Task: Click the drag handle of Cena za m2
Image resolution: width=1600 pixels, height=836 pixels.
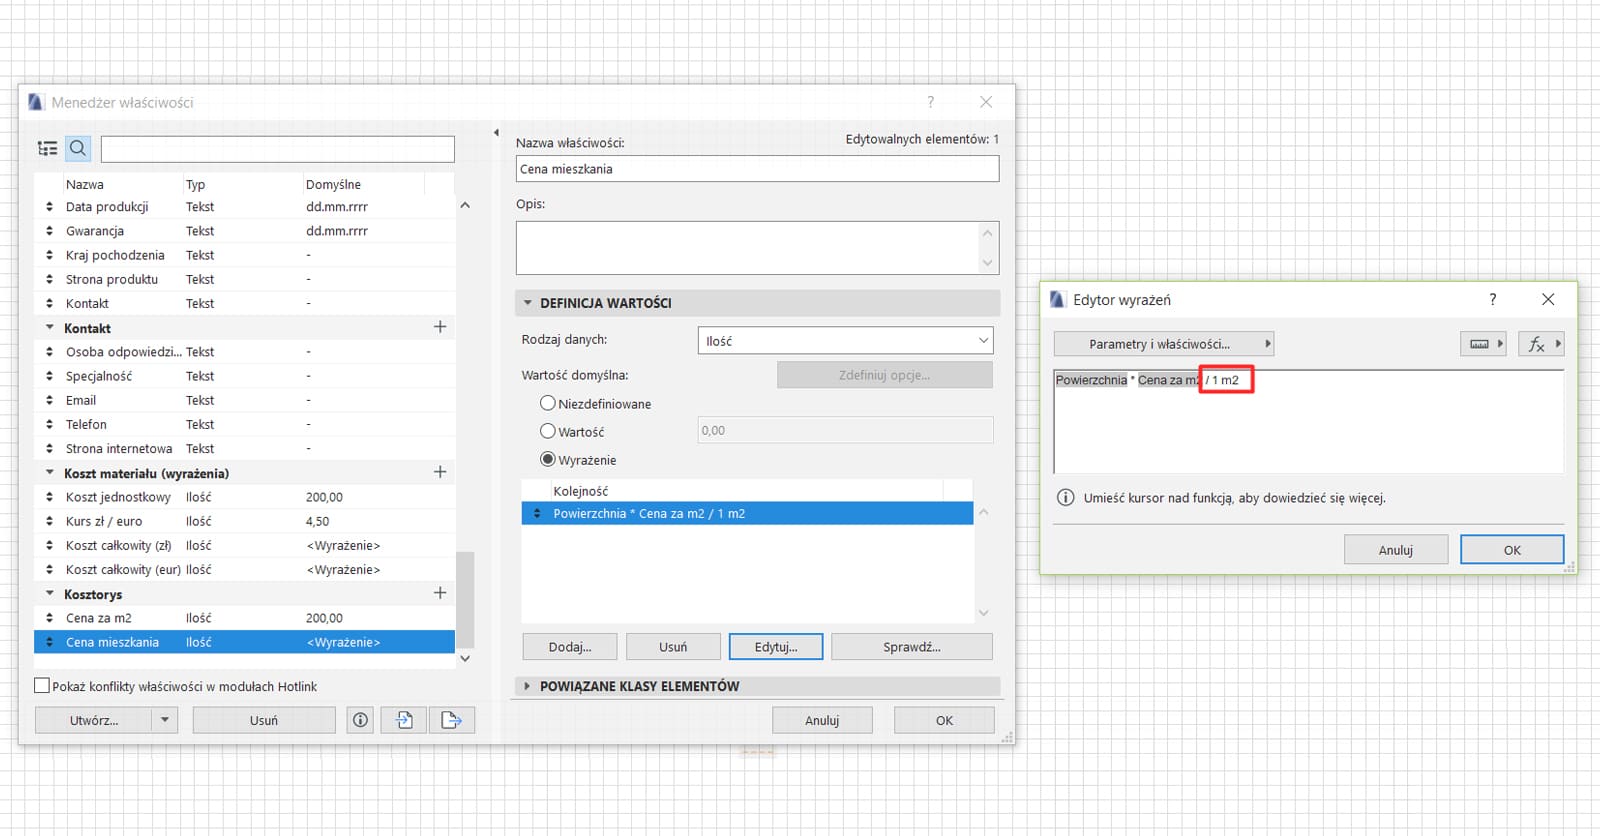Action: pyautogui.click(x=49, y=618)
